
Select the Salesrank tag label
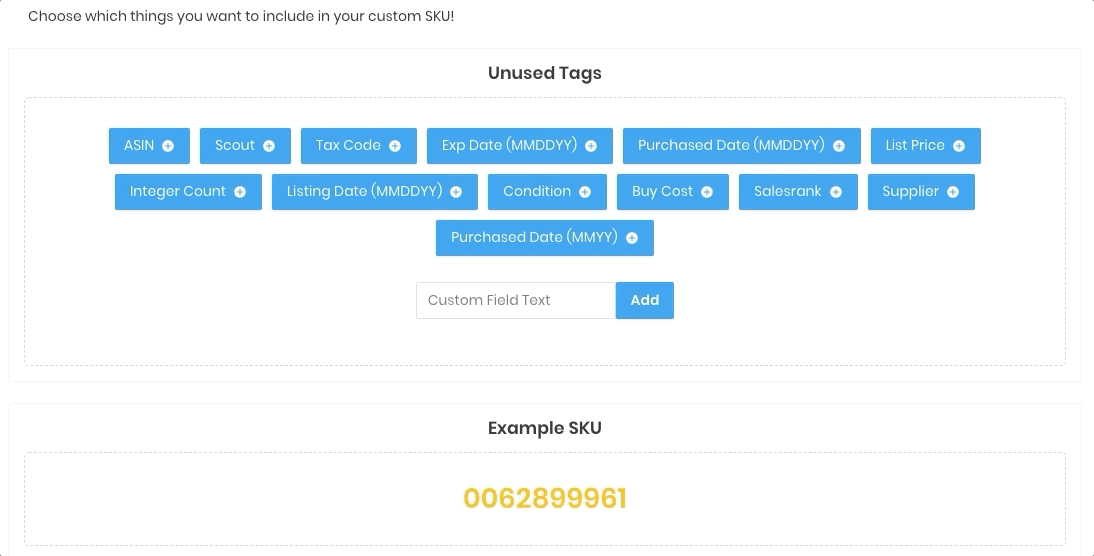coord(788,191)
